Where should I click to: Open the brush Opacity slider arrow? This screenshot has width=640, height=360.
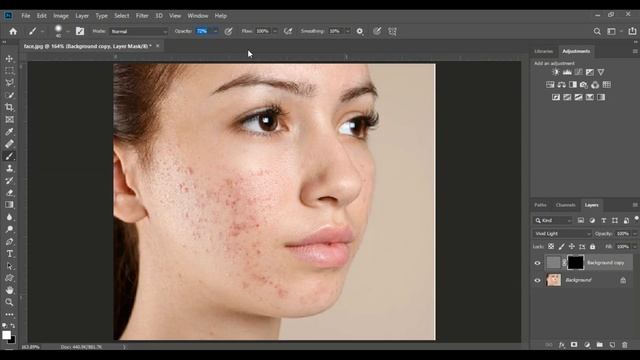pos(216,31)
